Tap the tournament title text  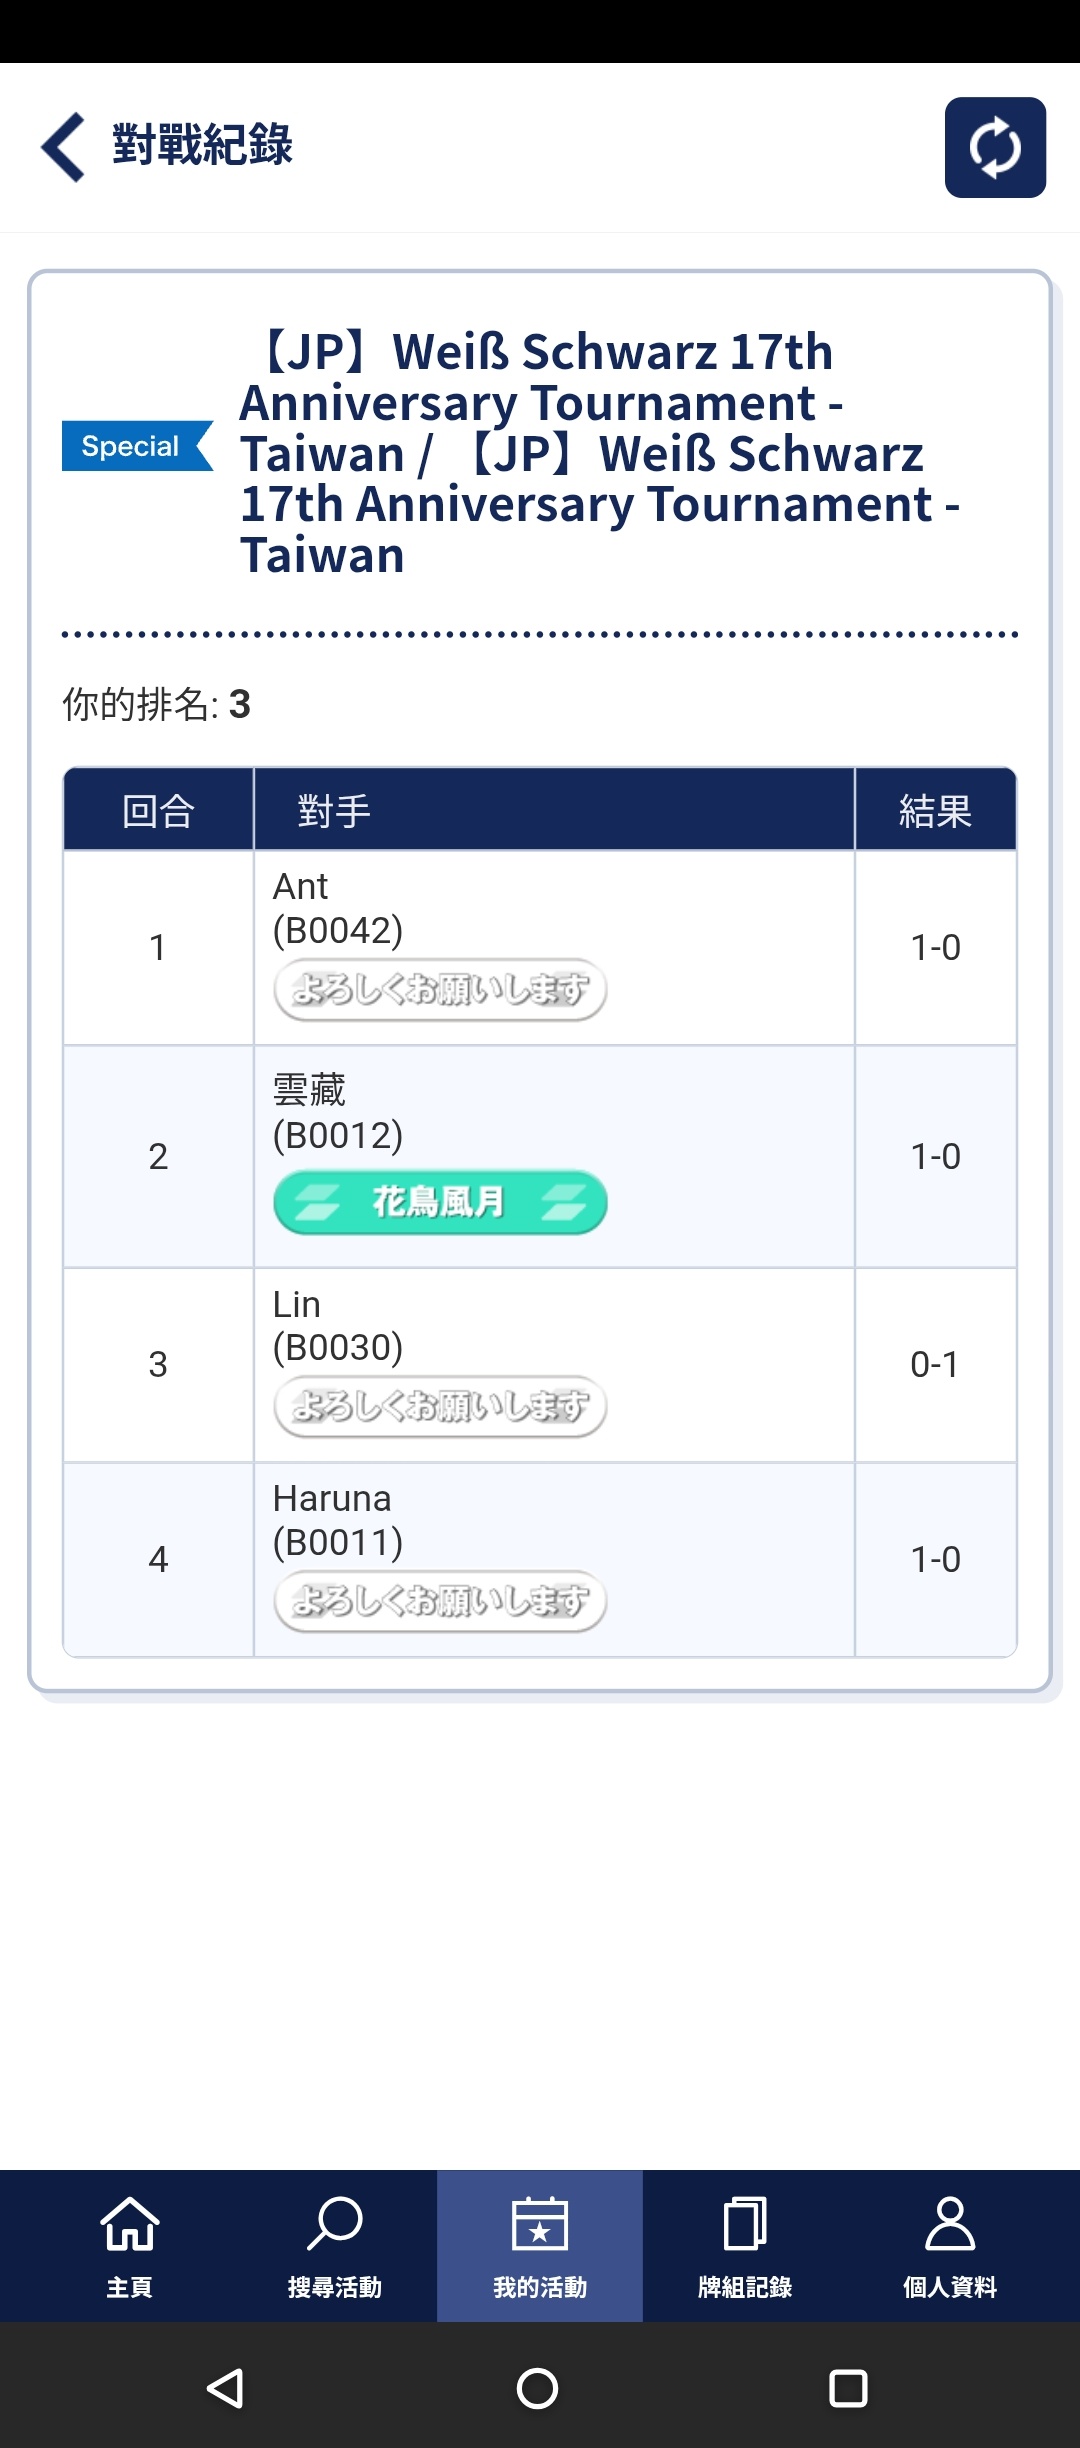(600, 453)
